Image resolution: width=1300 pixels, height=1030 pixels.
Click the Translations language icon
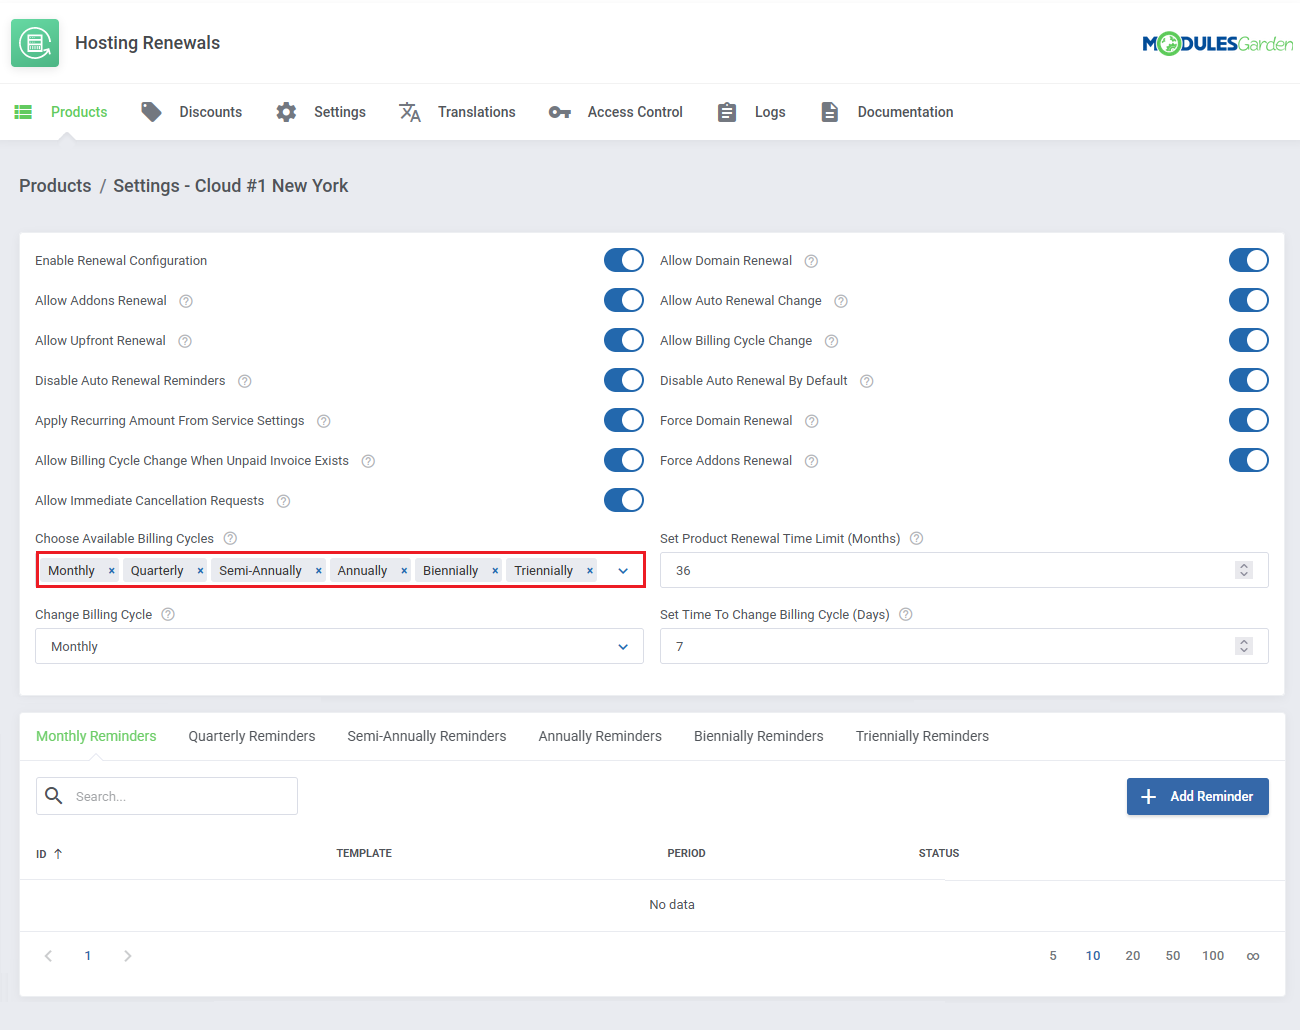pyautogui.click(x=410, y=112)
